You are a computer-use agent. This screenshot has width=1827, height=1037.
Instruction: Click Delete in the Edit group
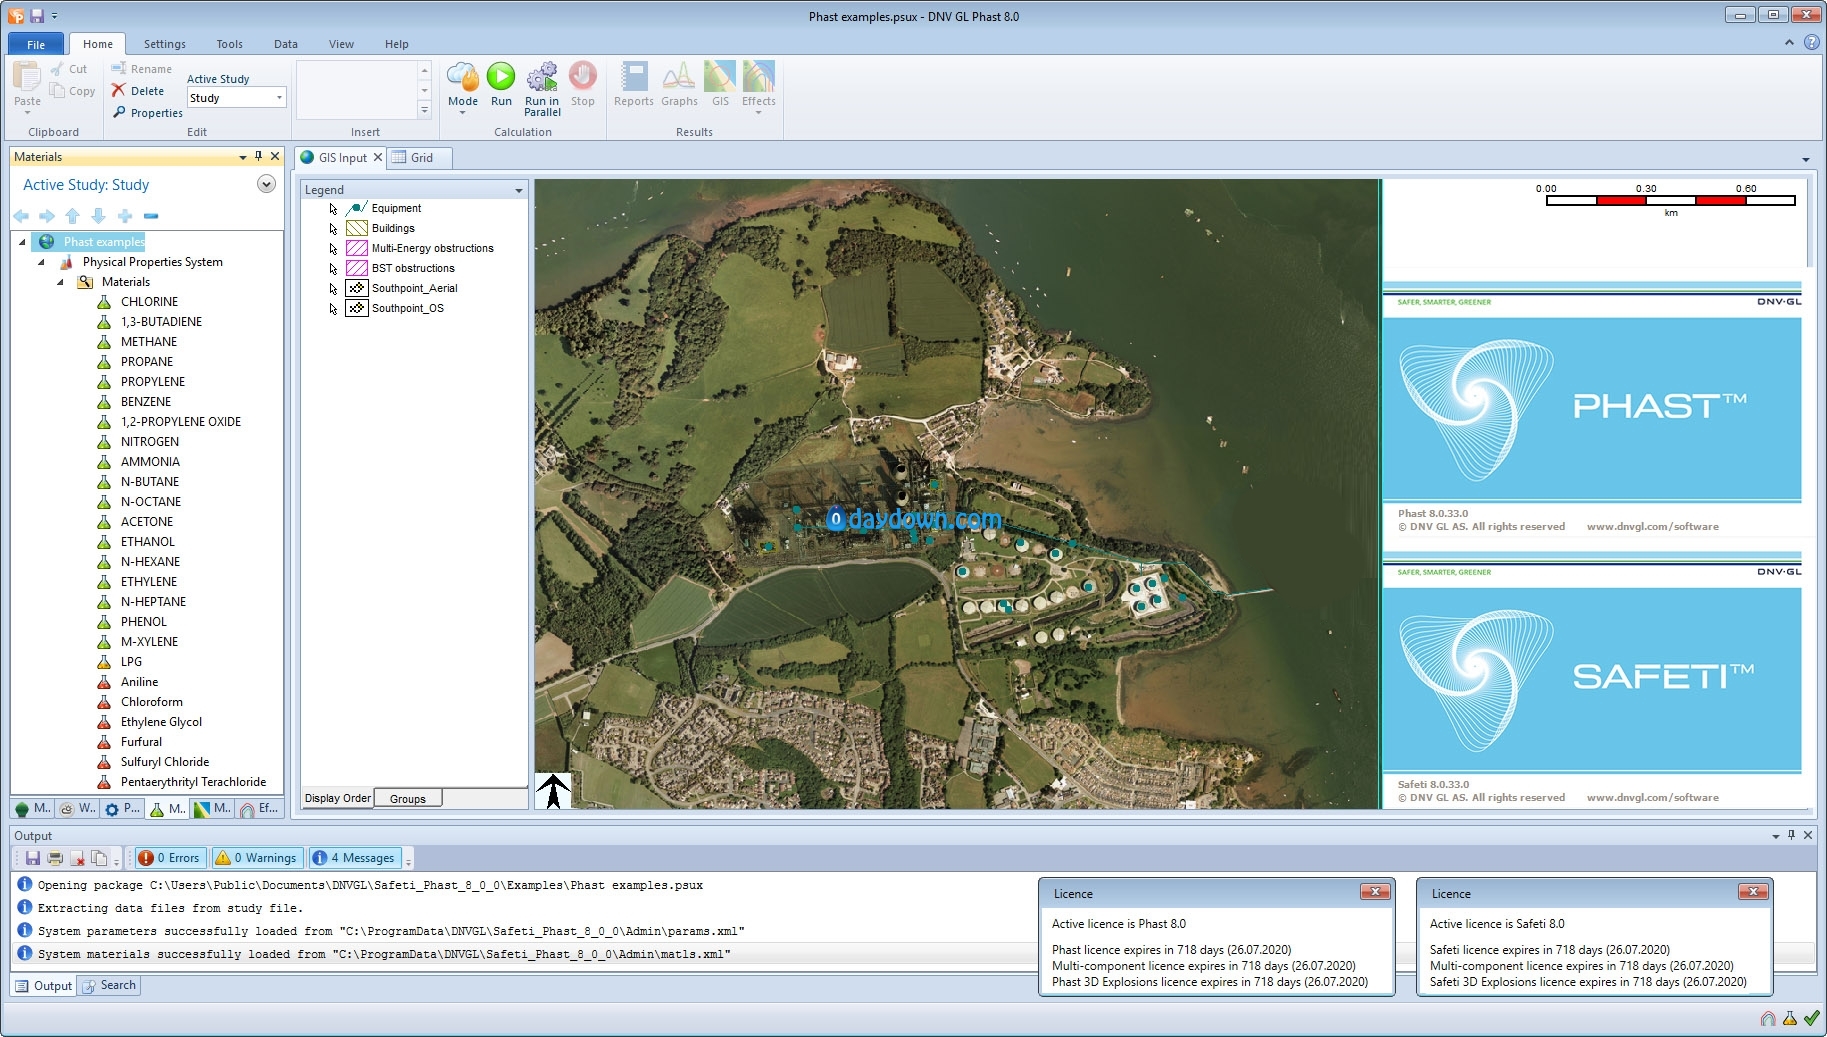tap(139, 91)
